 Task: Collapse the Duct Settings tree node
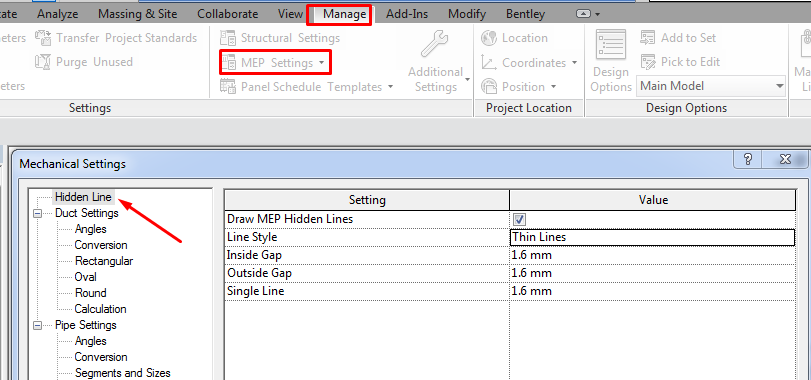point(37,213)
